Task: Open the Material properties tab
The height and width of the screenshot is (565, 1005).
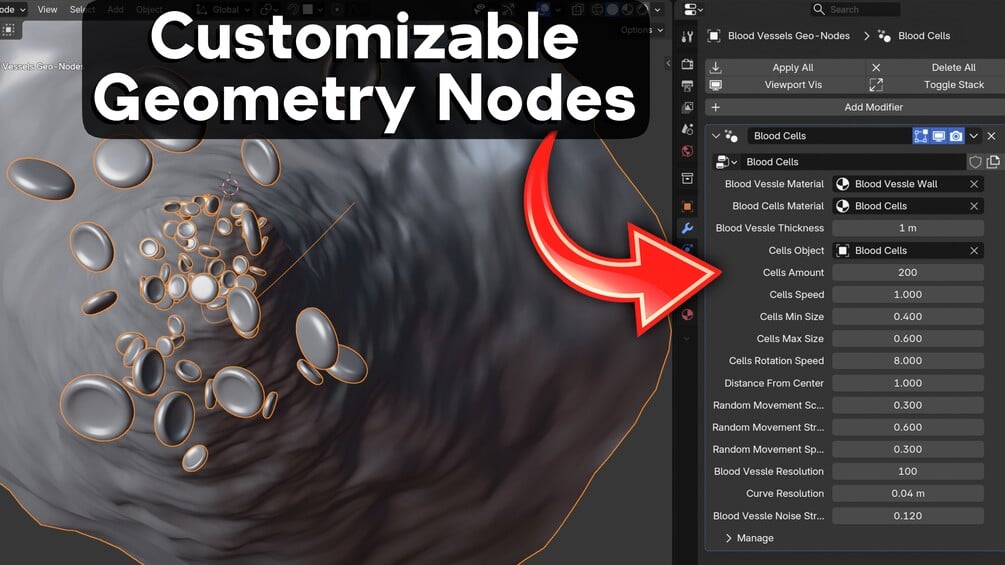Action: coord(687,315)
